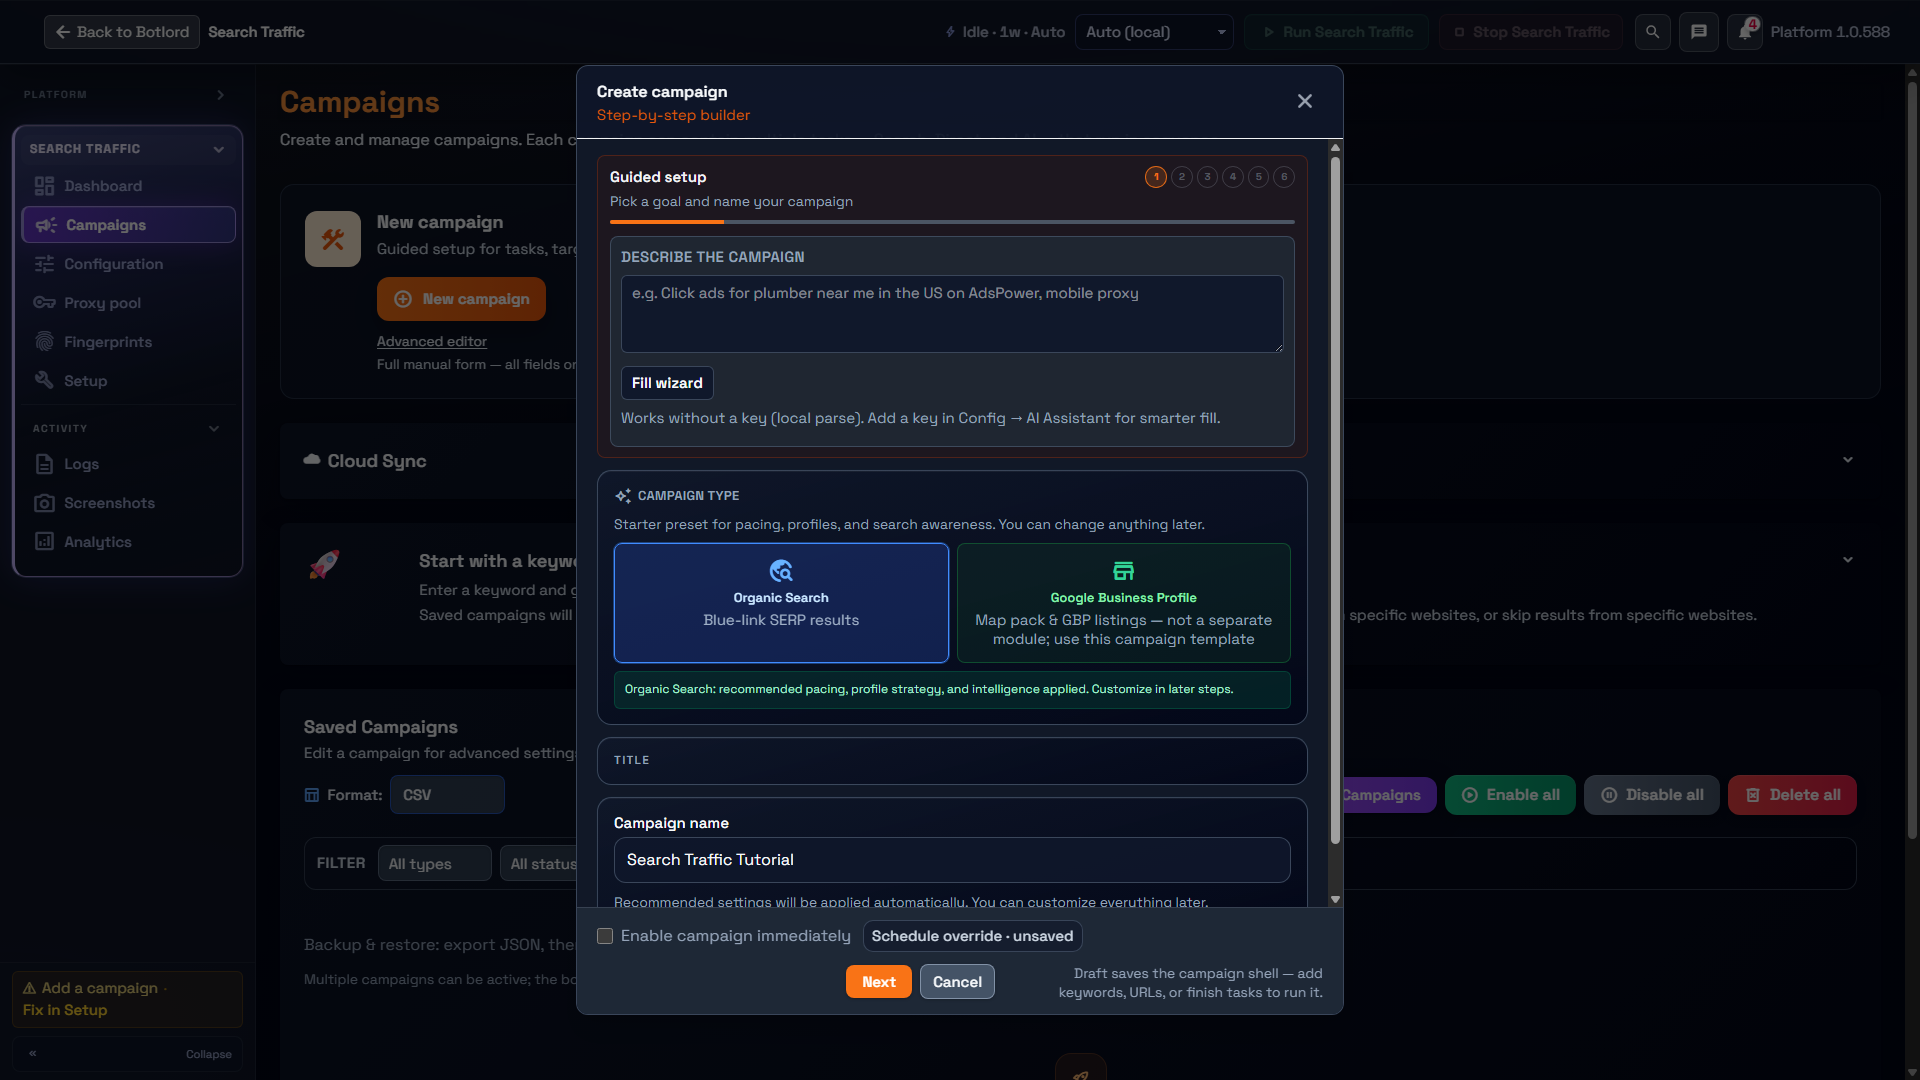Image resolution: width=1920 pixels, height=1080 pixels.
Task: Click the Describe the campaign text area
Action: pos(952,314)
